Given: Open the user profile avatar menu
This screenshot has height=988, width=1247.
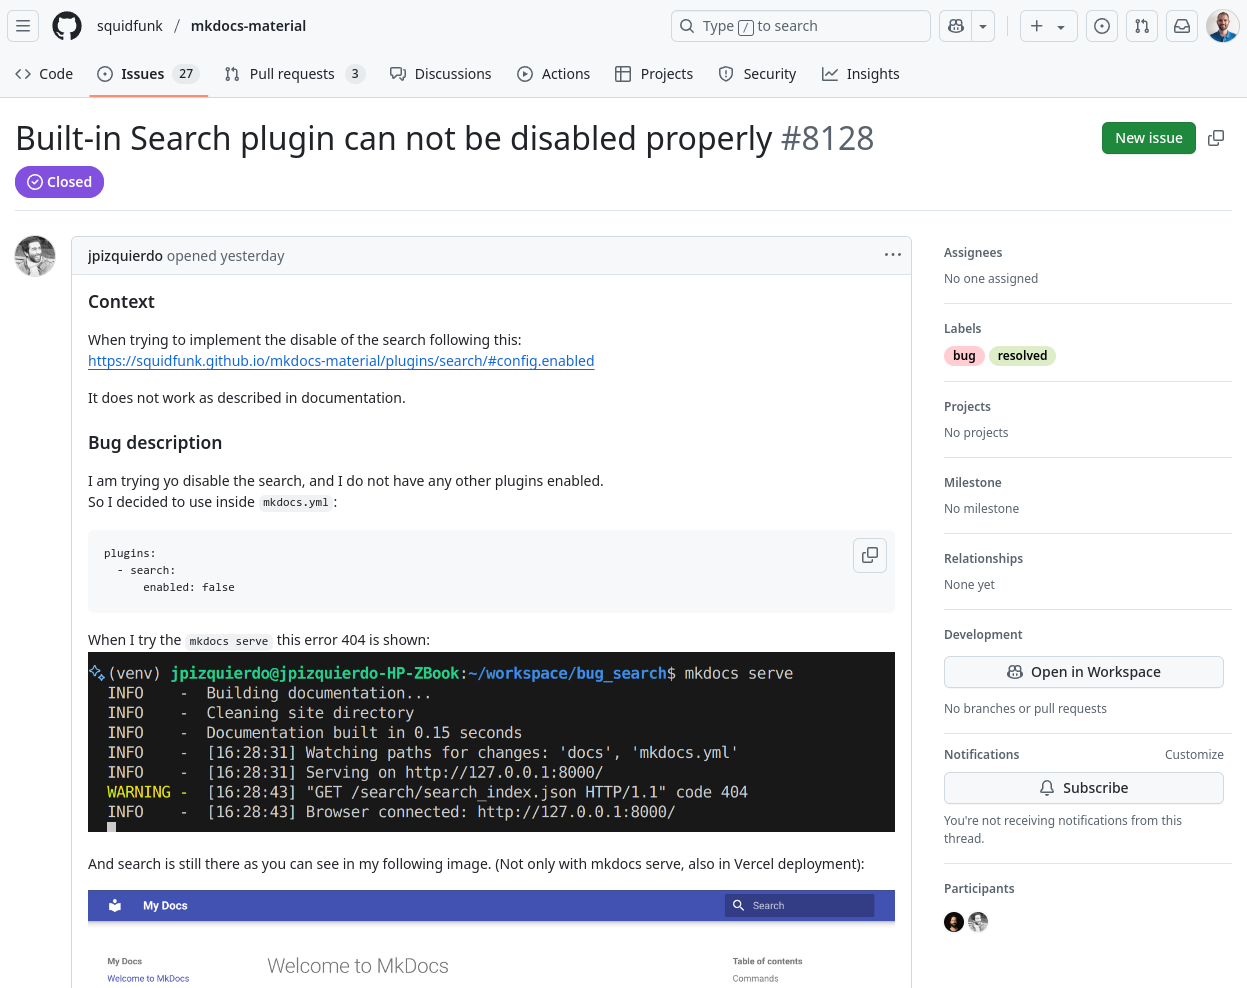Looking at the screenshot, I should 1222,26.
